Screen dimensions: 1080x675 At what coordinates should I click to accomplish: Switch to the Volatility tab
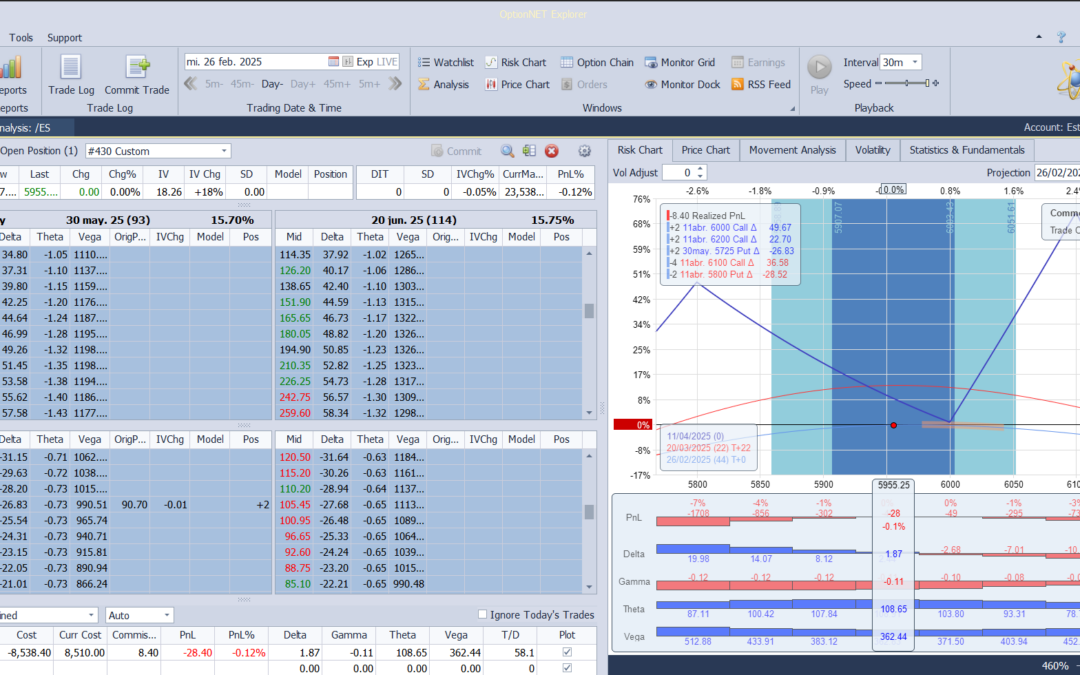point(872,150)
